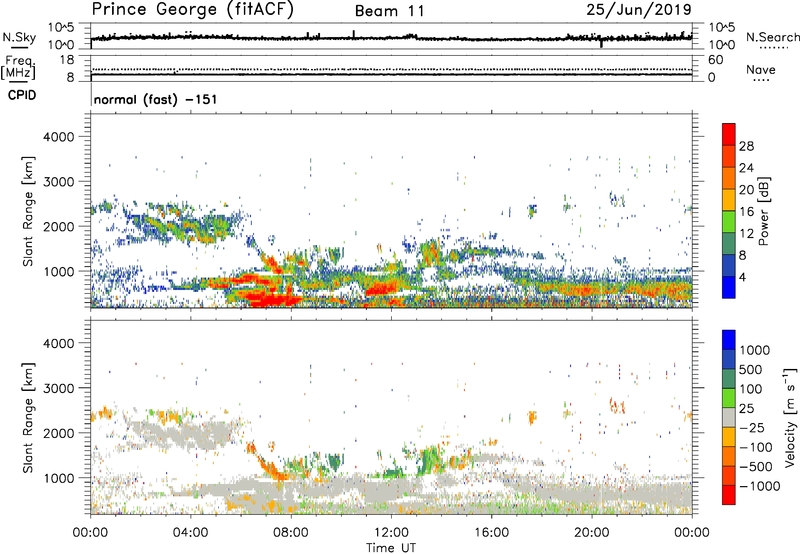
Task: Click the '16' tick on Power scale
Action: coord(746,212)
